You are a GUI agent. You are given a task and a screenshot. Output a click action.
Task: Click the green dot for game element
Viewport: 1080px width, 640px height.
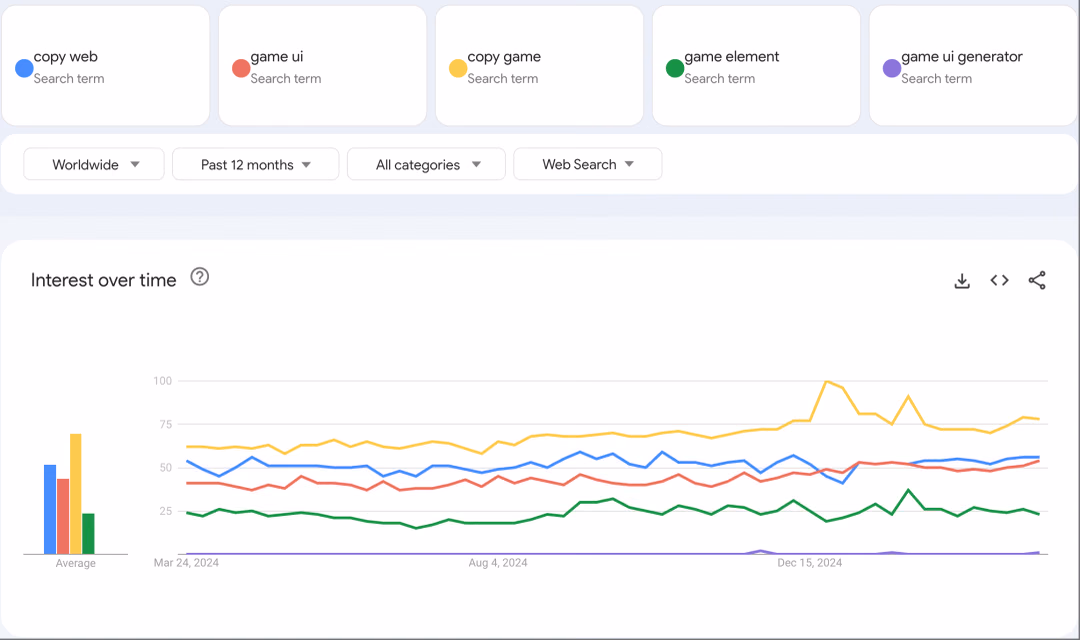pyautogui.click(x=675, y=68)
